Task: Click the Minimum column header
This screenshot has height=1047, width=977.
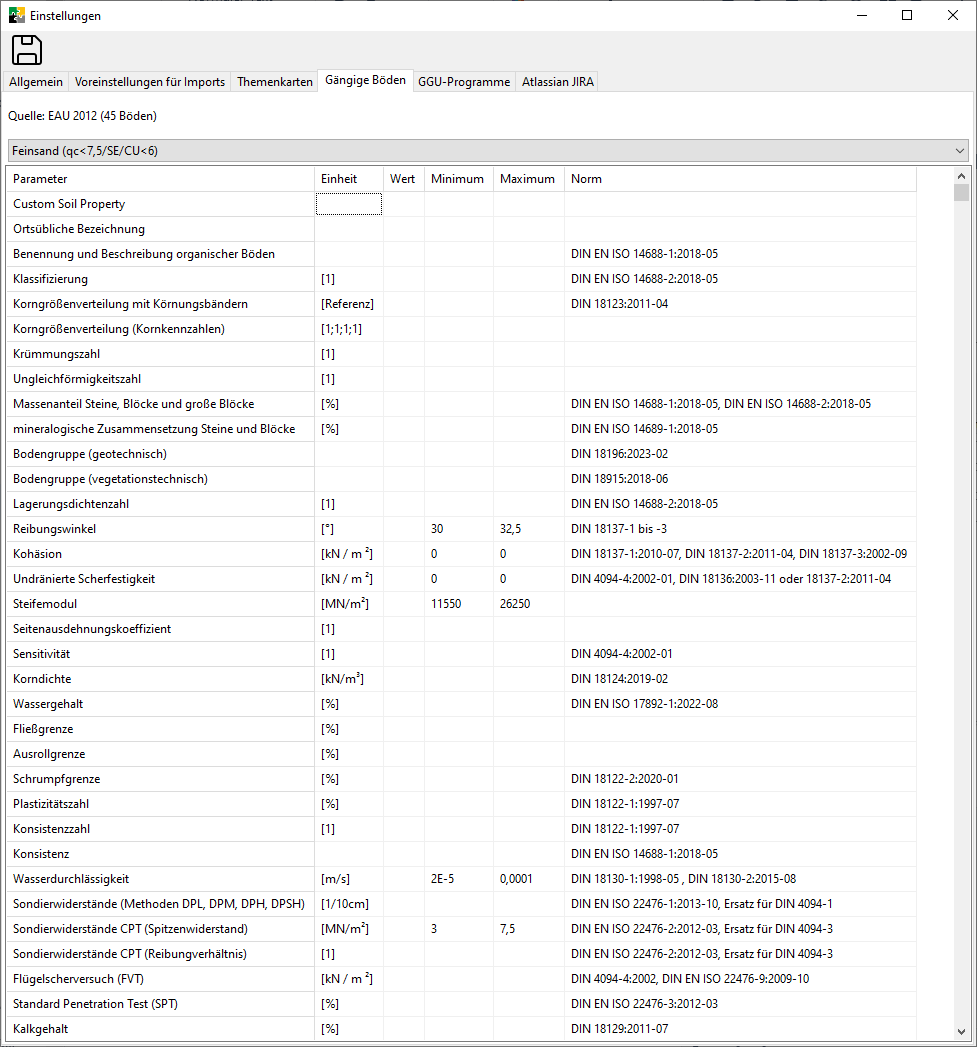Action: tap(457, 179)
